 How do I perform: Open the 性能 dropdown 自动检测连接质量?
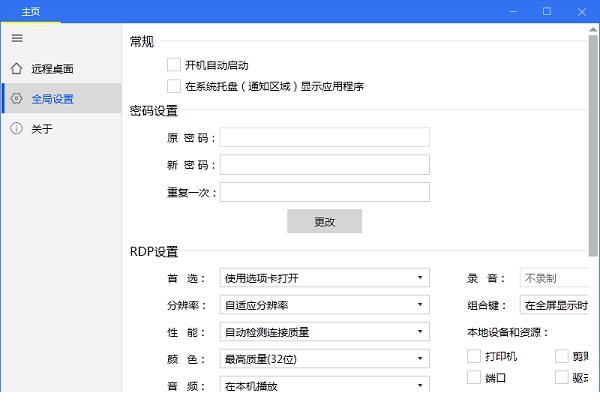(x=324, y=331)
